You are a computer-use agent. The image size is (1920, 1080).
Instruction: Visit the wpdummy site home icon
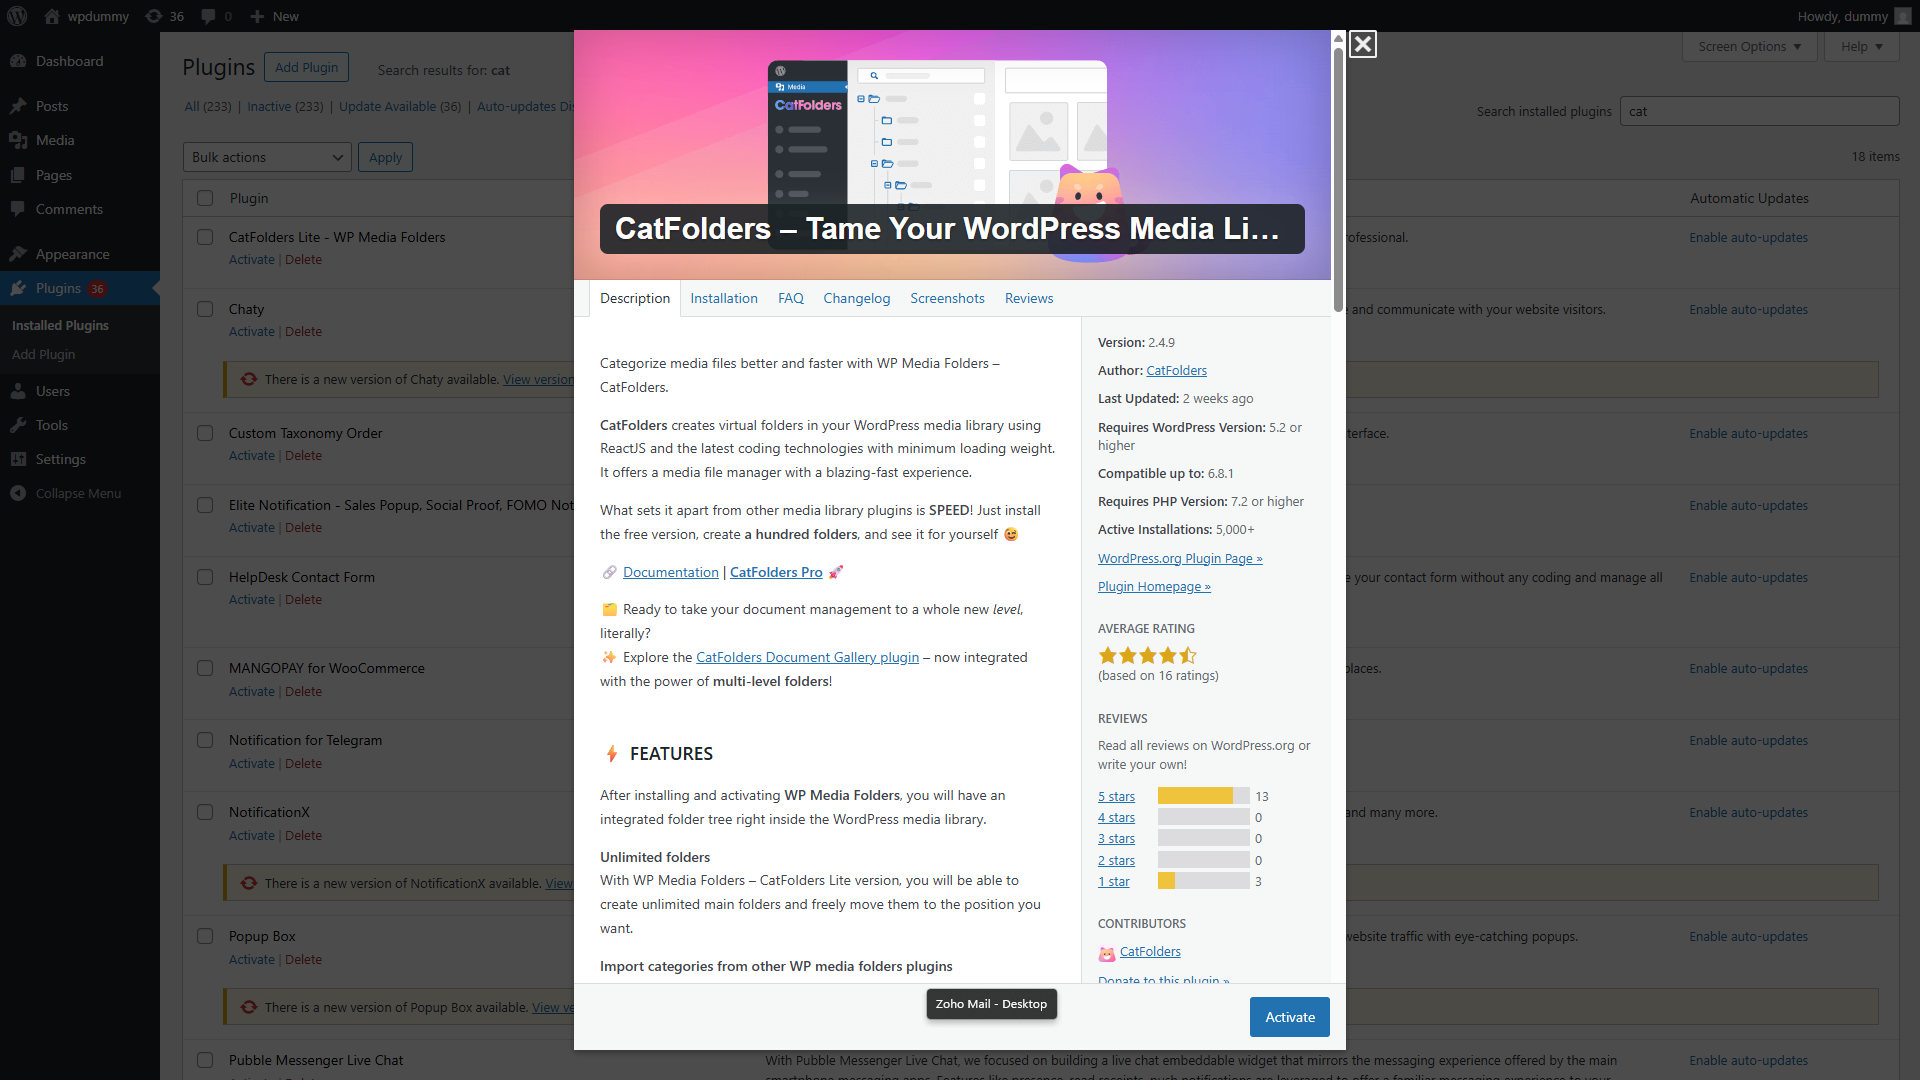52,16
